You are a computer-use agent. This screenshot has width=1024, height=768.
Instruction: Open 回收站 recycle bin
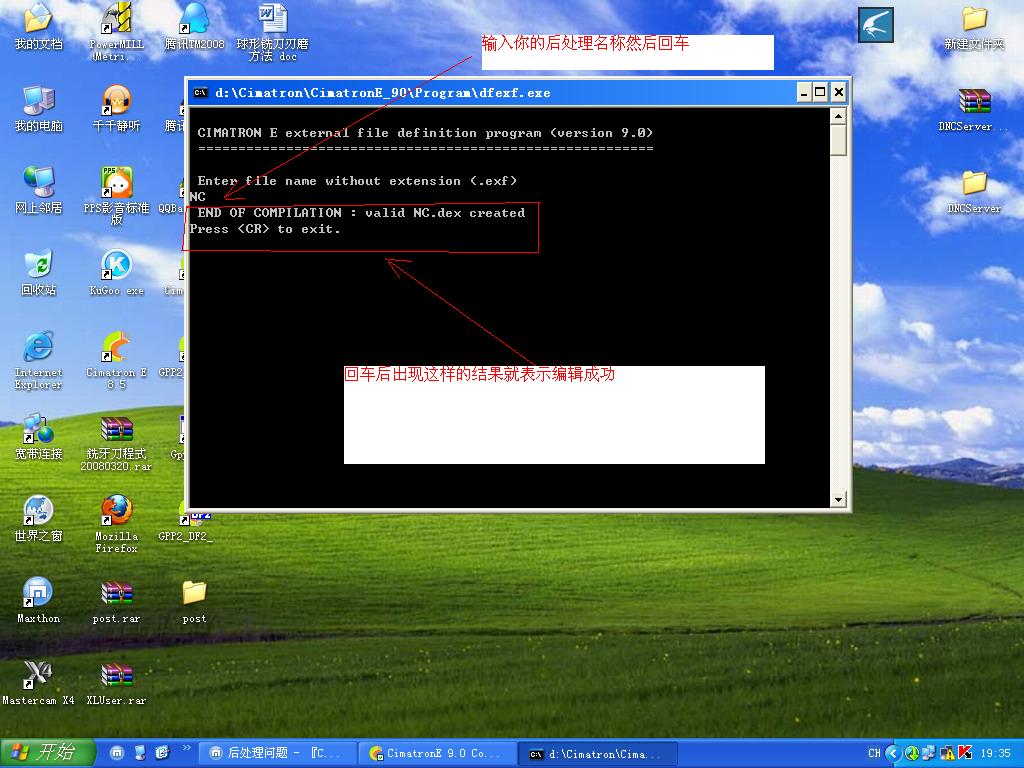[x=39, y=273]
